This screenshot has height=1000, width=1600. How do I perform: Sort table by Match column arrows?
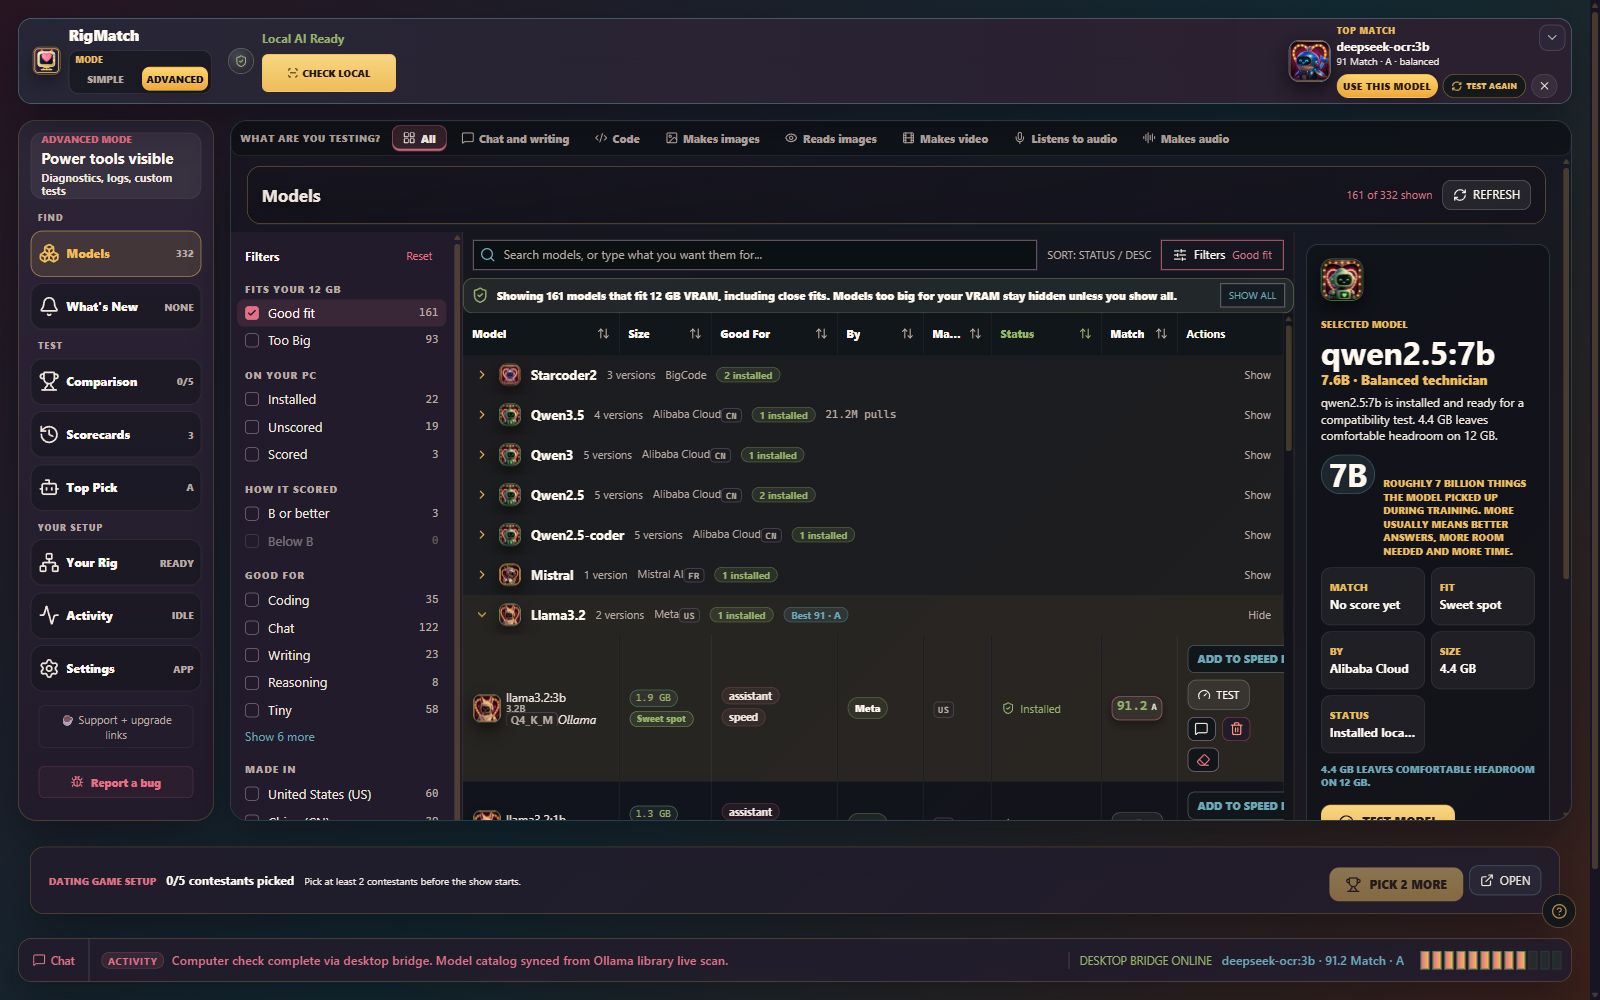(1161, 334)
